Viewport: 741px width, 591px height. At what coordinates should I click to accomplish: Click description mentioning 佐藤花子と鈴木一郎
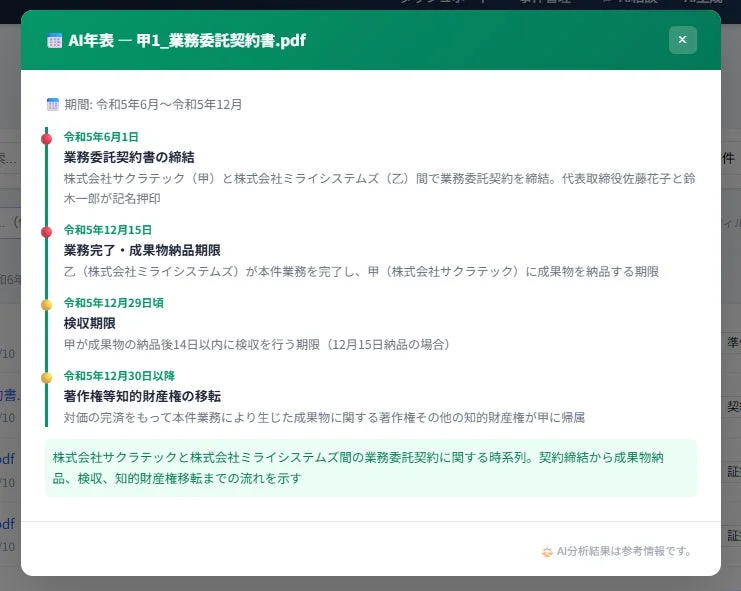point(379,188)
